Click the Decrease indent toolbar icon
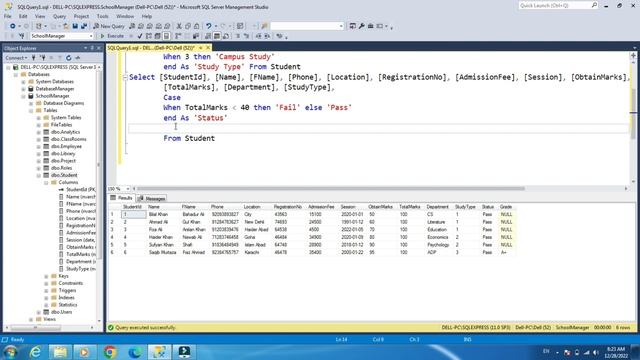The image size is (640, 360). (x=258, y=36)
